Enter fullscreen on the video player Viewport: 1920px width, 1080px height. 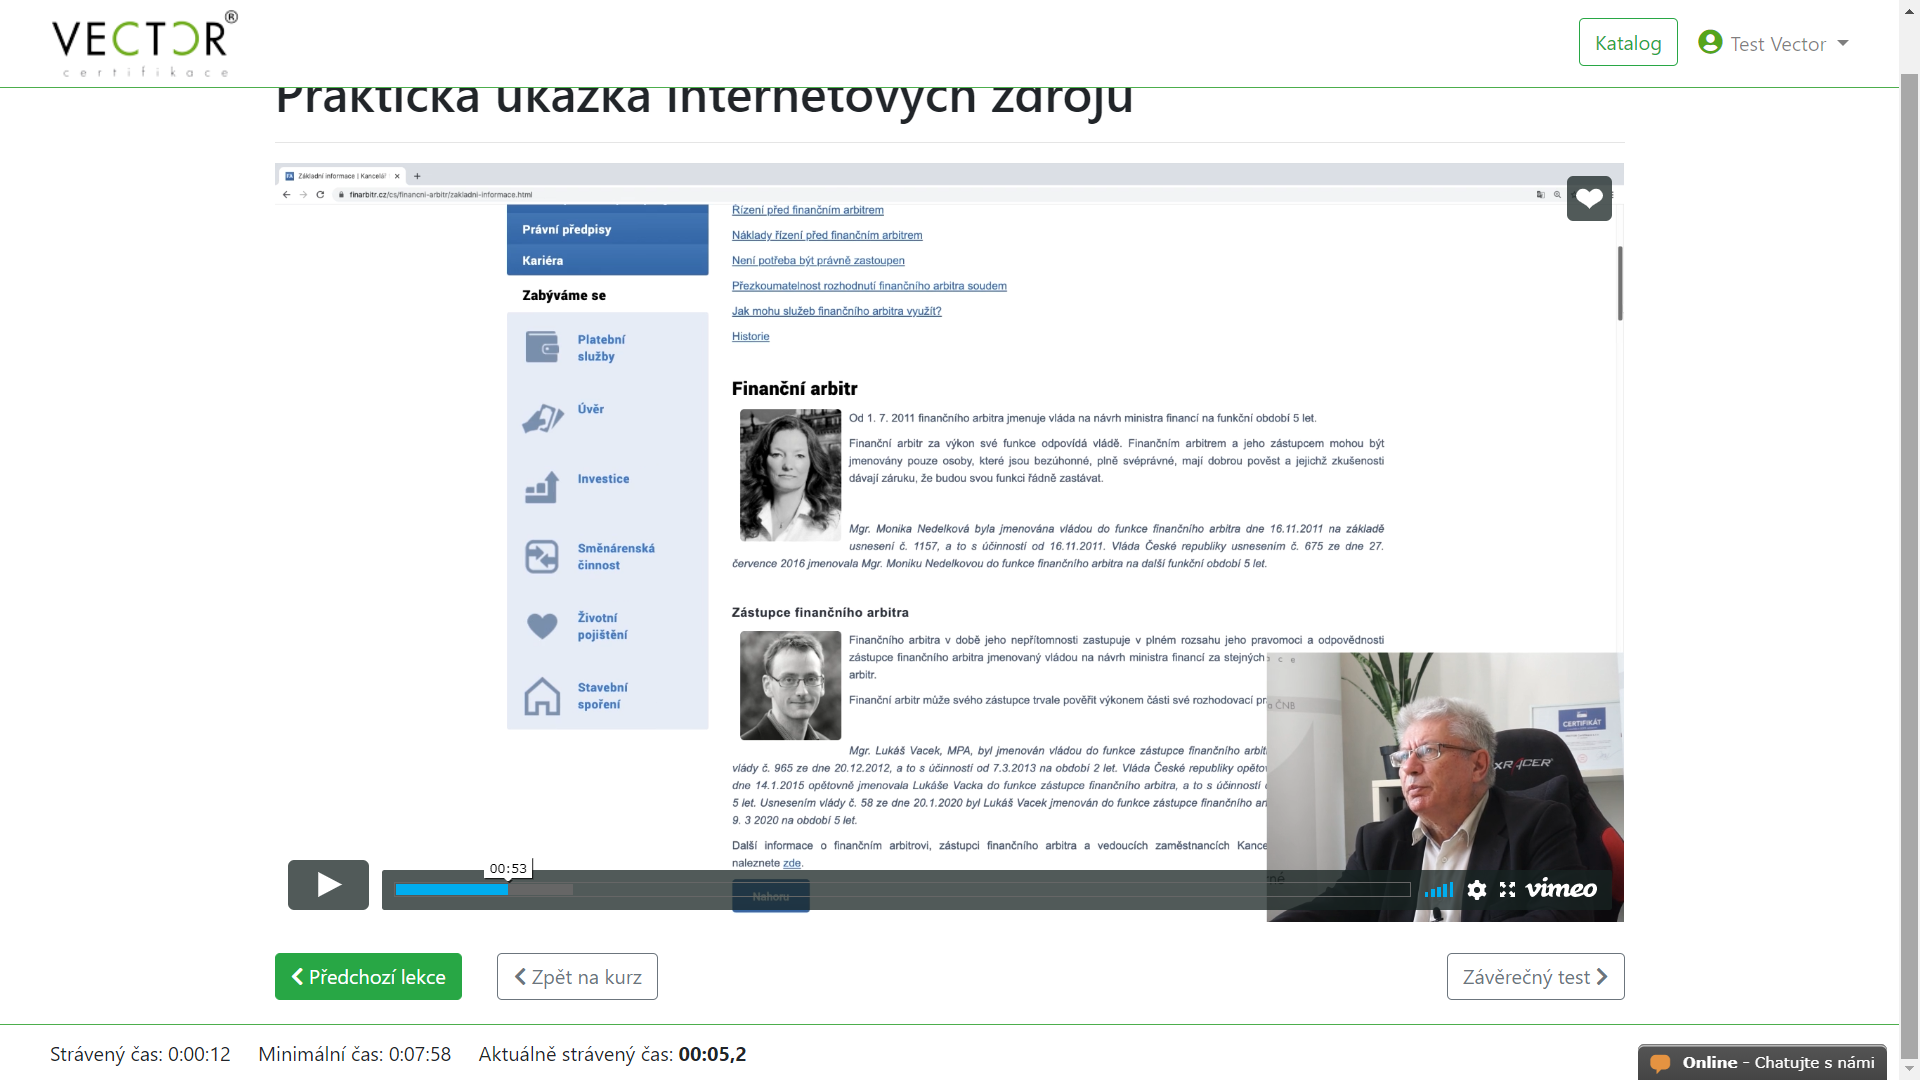click(x=1508, y=889)
